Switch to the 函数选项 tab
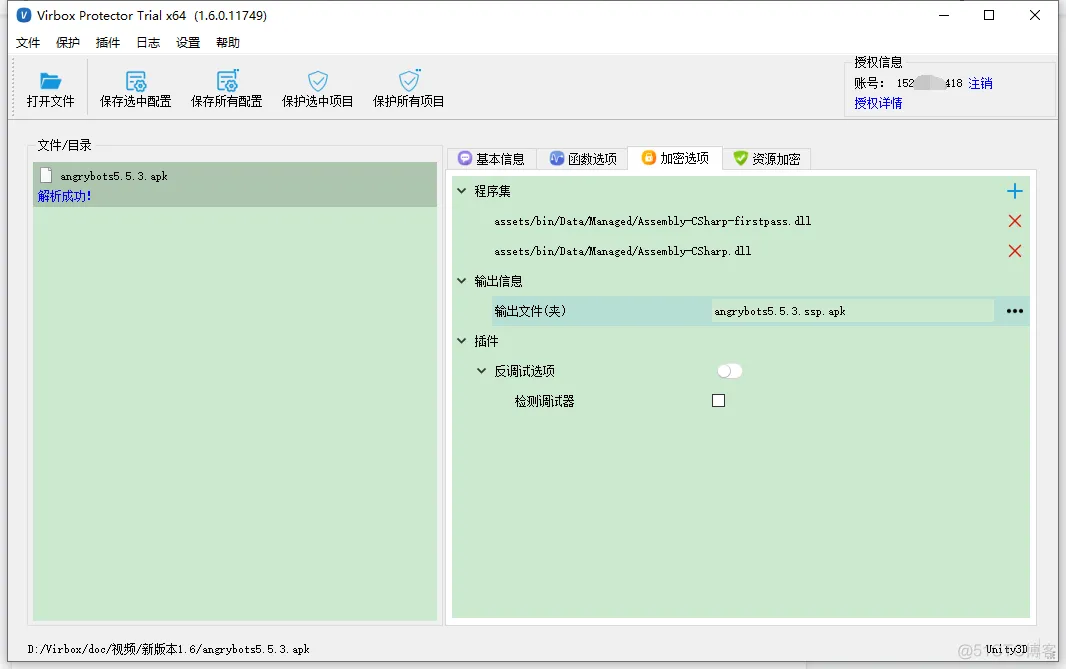This screenshot has width=1066, height=669. (x=583, y=158)
